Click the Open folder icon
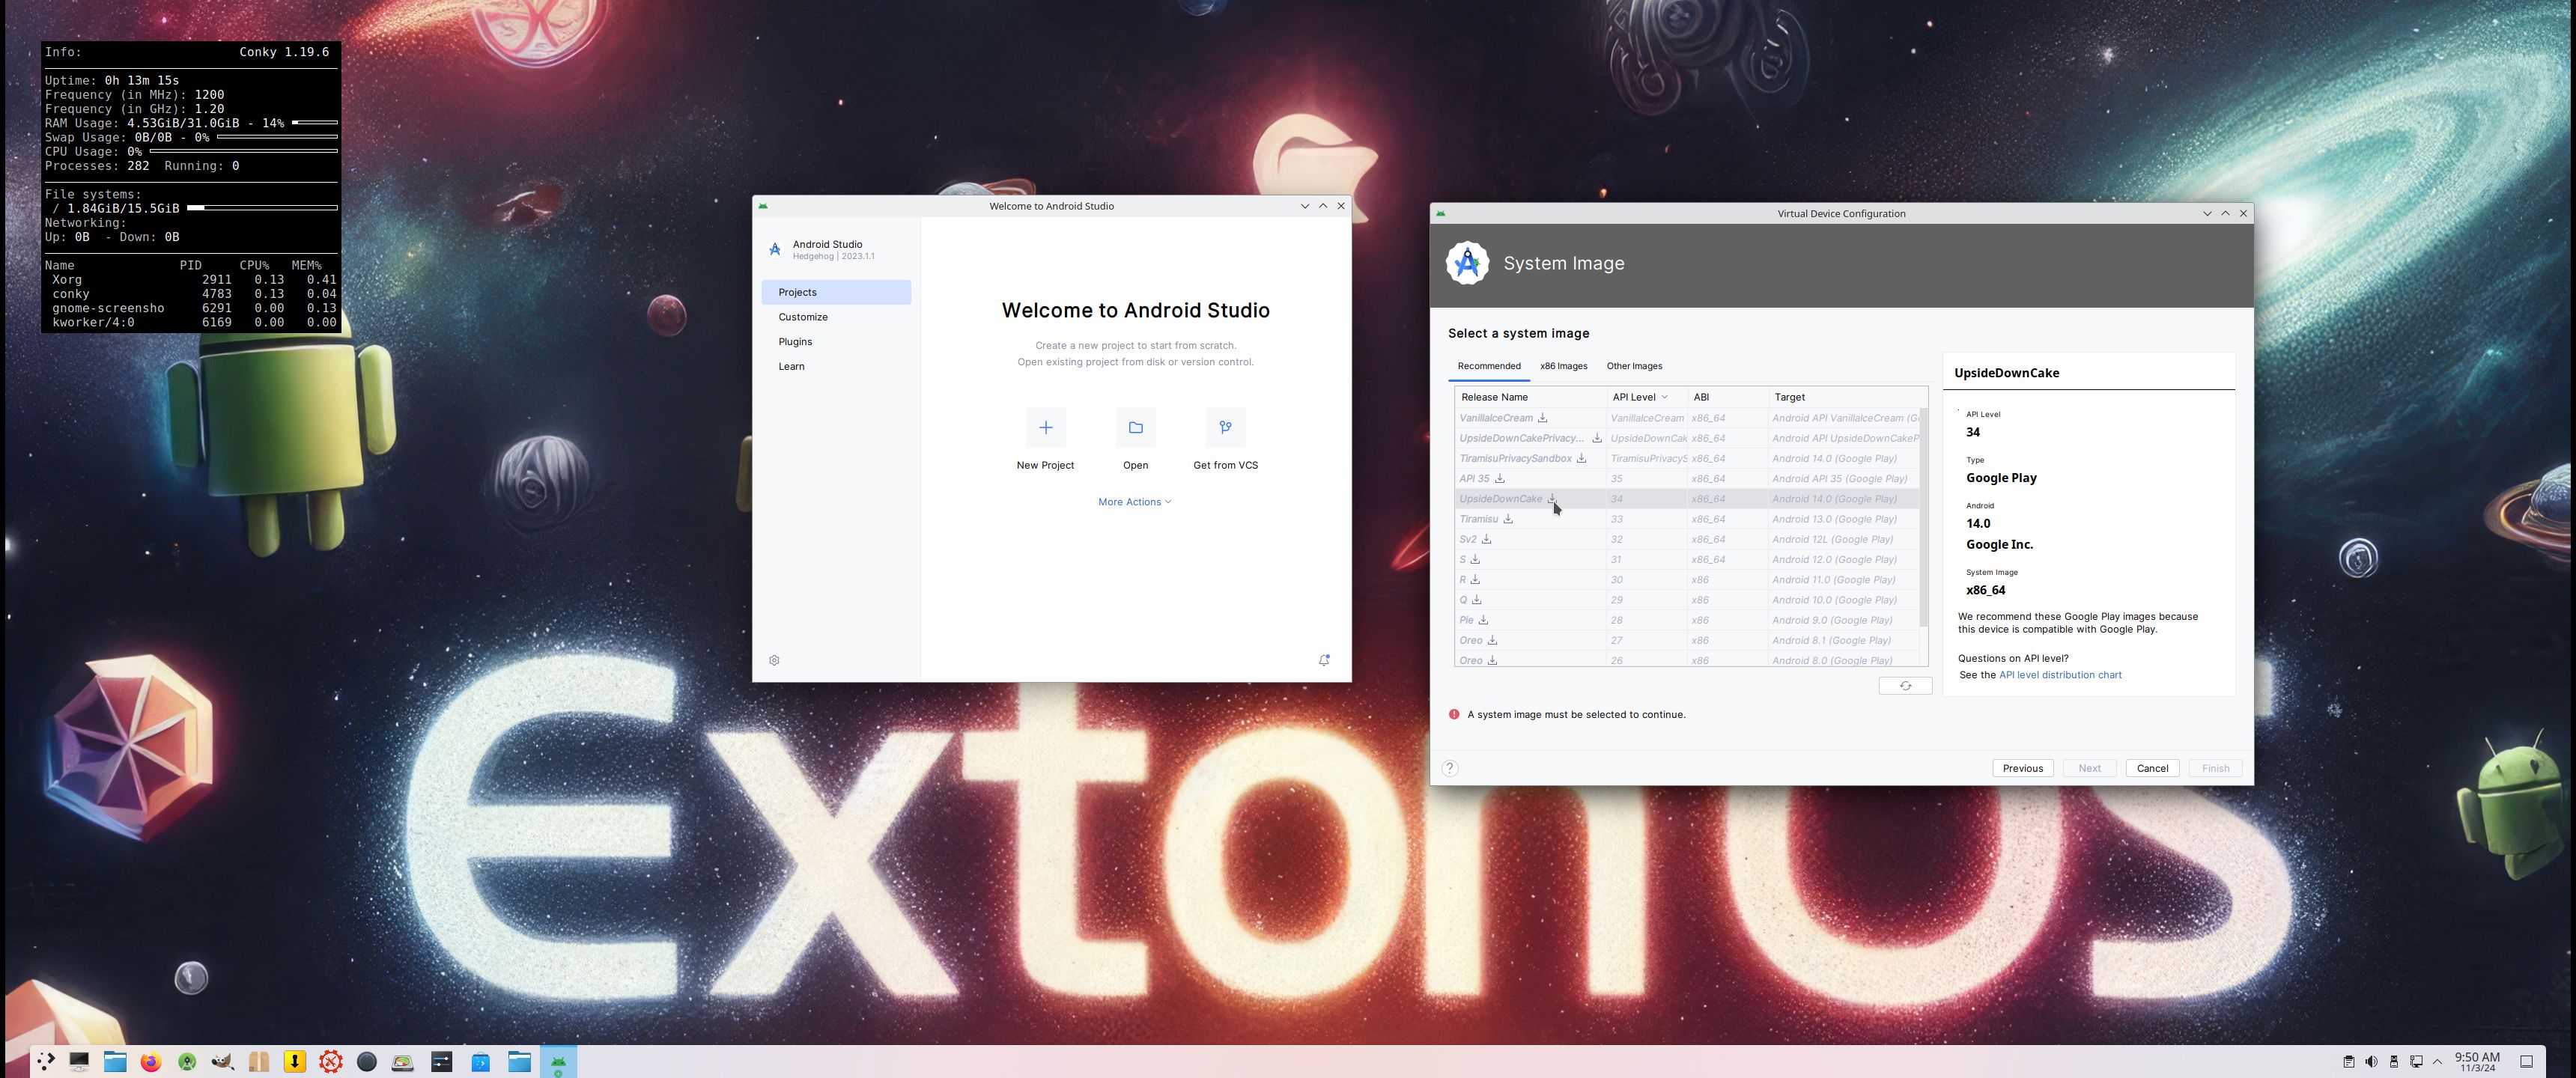The width and height of the screenshot is (2576, 1078). click(1135, 427)
